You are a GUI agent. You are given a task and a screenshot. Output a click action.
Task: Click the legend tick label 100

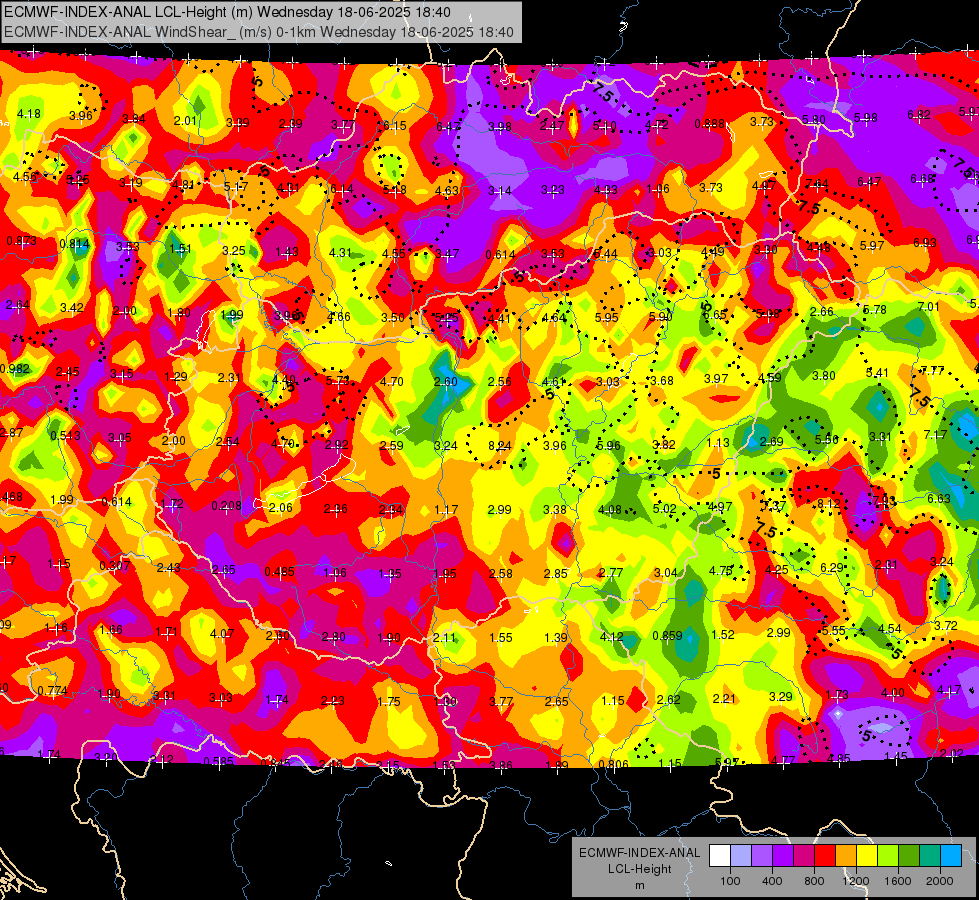point(731,881)
